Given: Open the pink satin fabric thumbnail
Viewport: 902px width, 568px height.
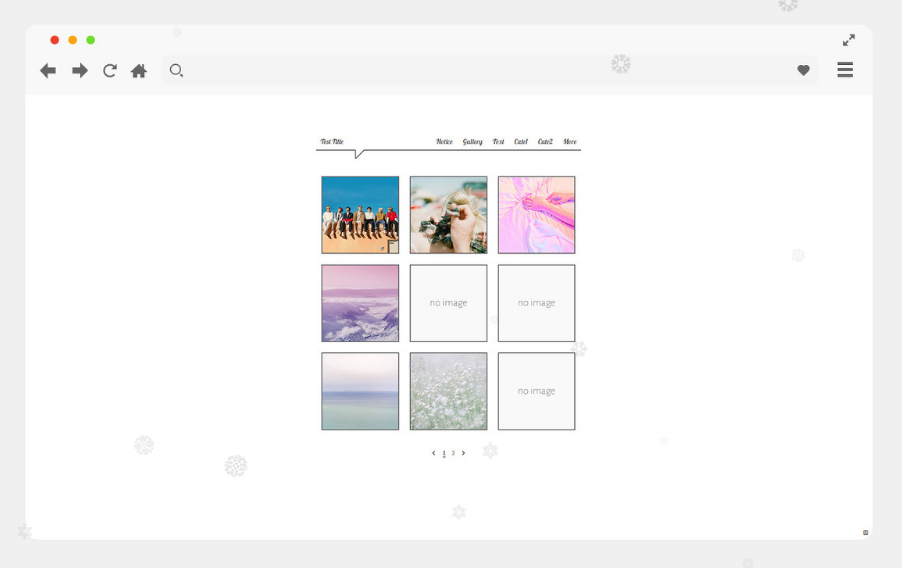Looking at the screenshot, I should click(x=537, y=215).
